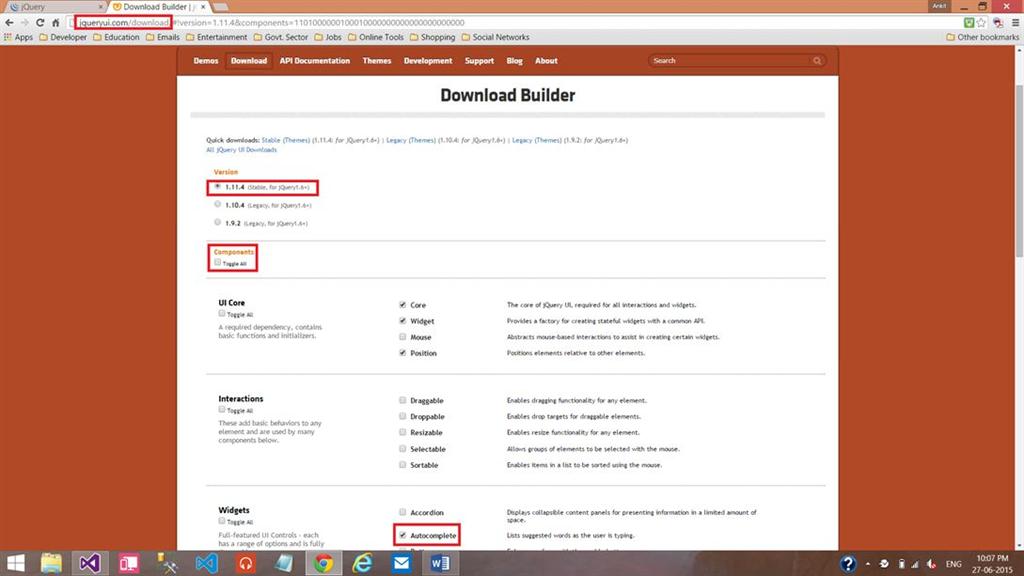Toggle All components checkbox
The width and height of the screenshot is (1024, 576).
pyautogui.click(x=217, y=263)
